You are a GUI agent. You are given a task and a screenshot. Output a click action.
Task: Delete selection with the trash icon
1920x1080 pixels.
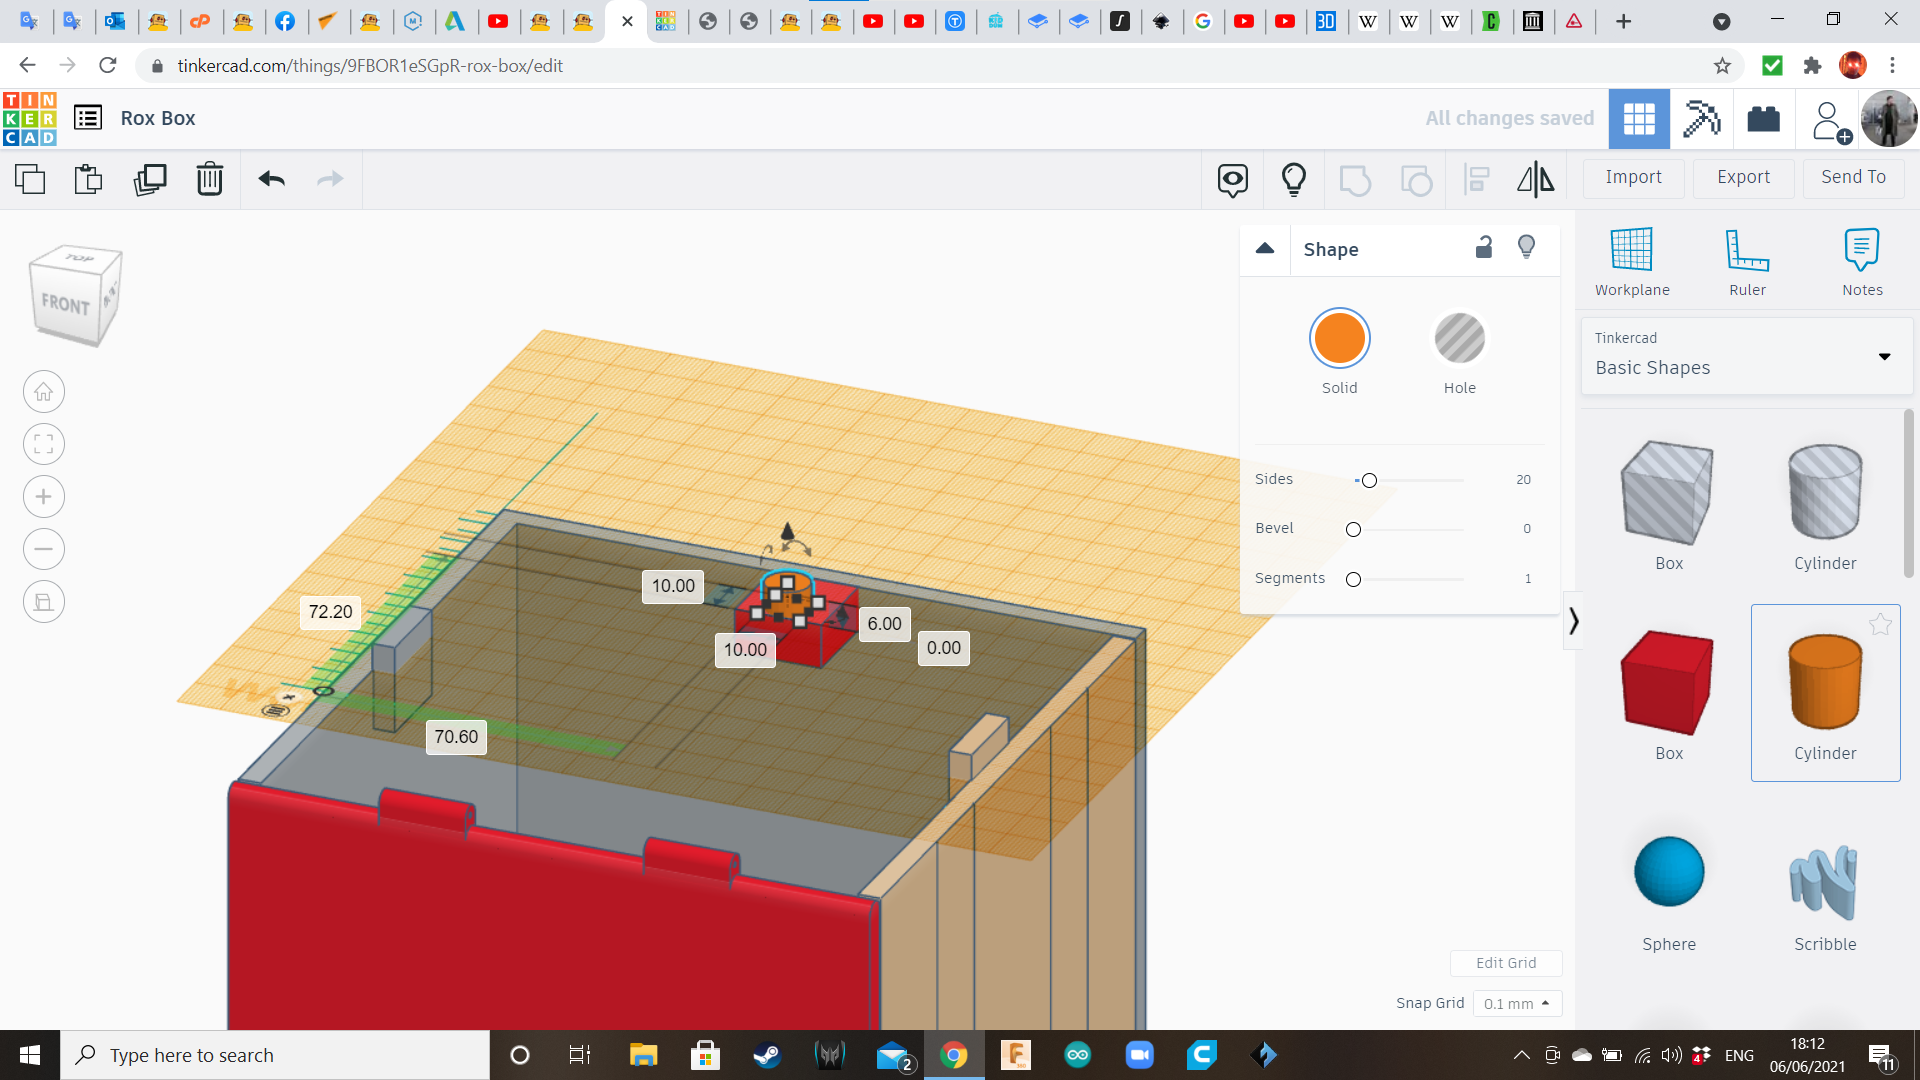click(x=210, y=179)
